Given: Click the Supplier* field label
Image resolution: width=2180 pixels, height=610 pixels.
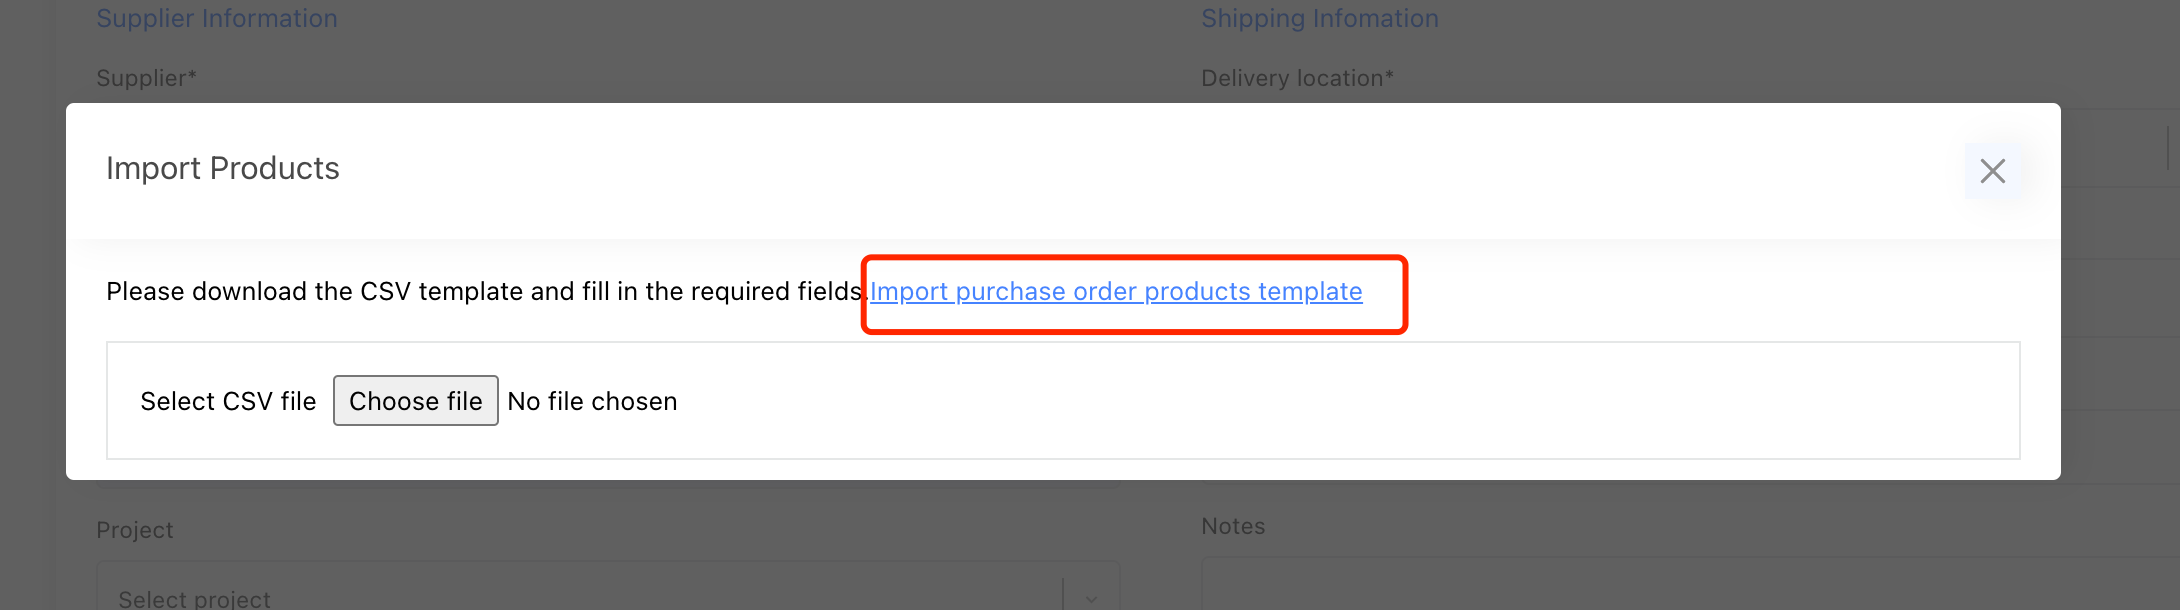Looking at the screenshot, I should [x=146, y=78].
